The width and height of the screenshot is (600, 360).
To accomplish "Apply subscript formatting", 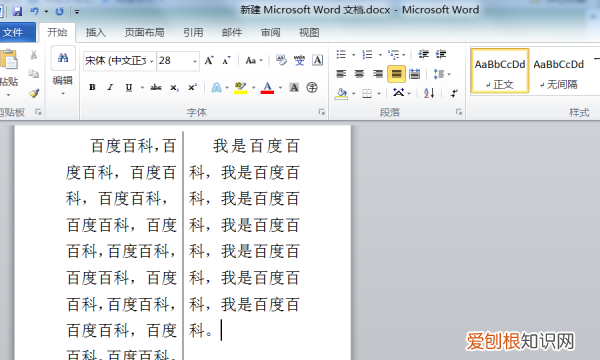I will (174, 88).
